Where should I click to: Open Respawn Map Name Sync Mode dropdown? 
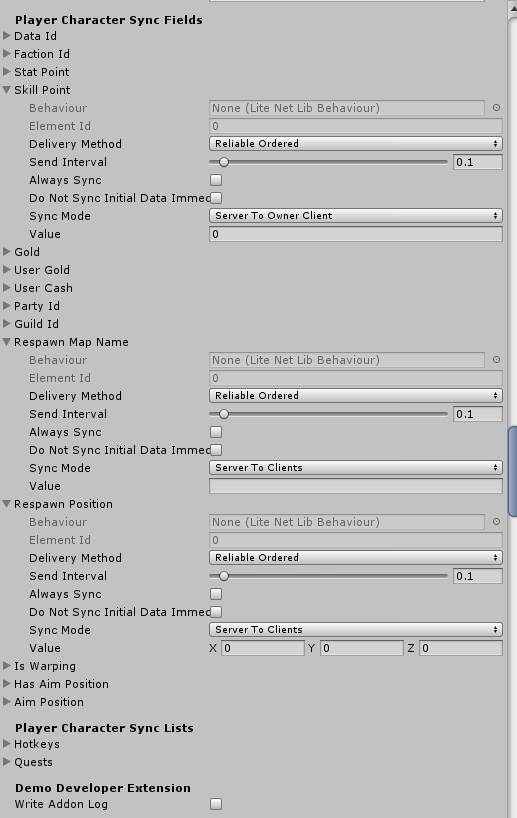point(356,468)
